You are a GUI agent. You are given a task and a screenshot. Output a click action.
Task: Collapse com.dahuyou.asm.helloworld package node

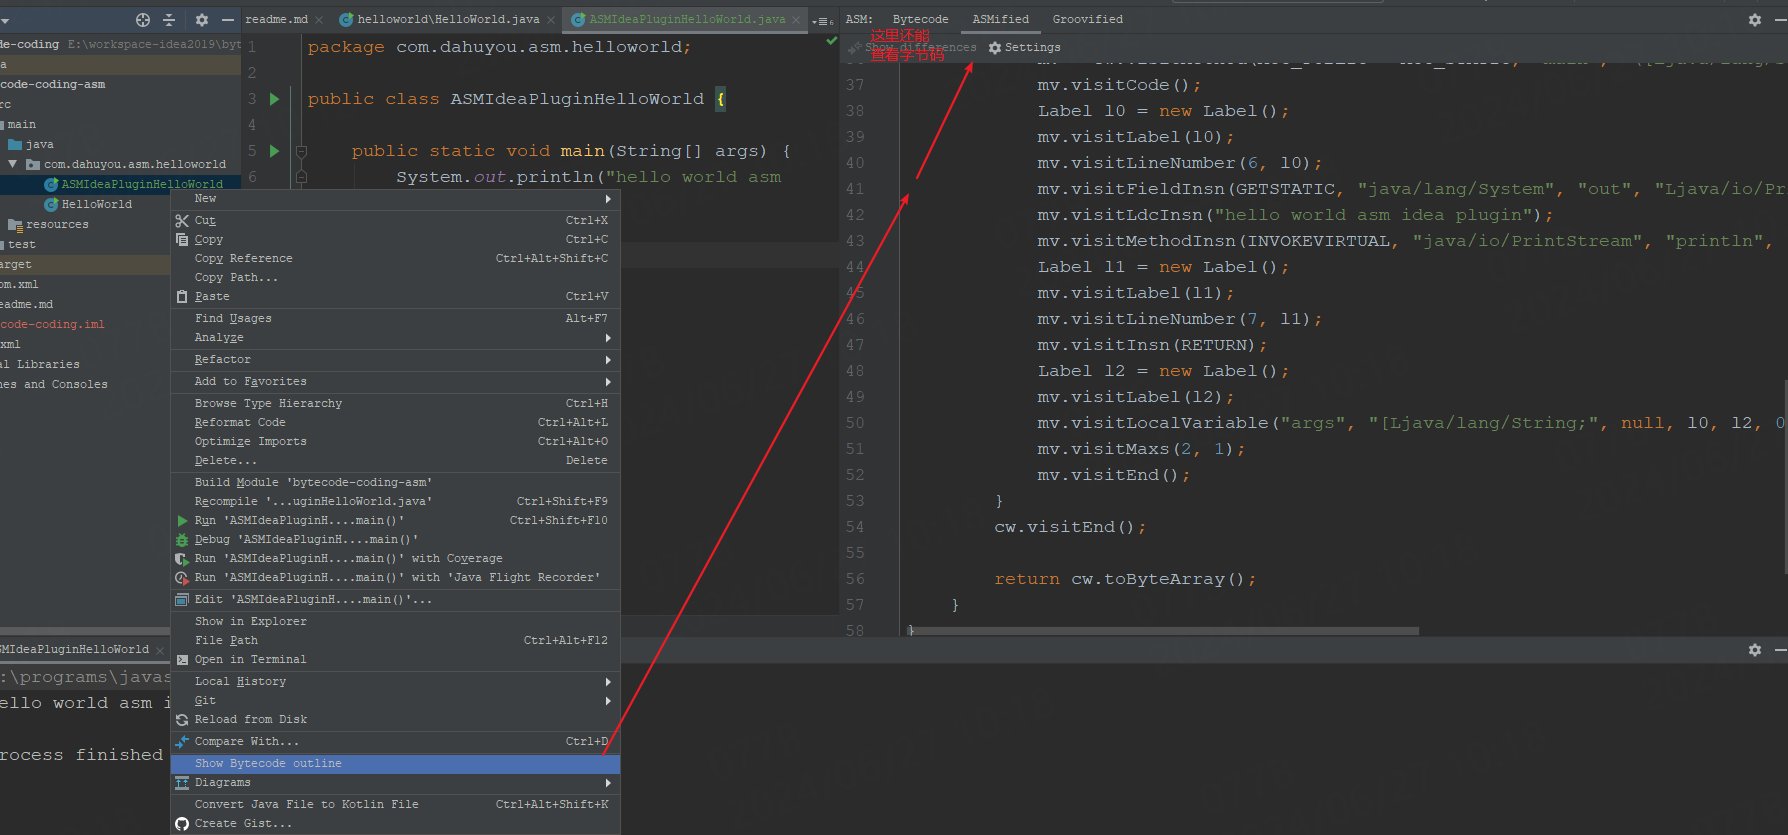[x=13, y=164]
